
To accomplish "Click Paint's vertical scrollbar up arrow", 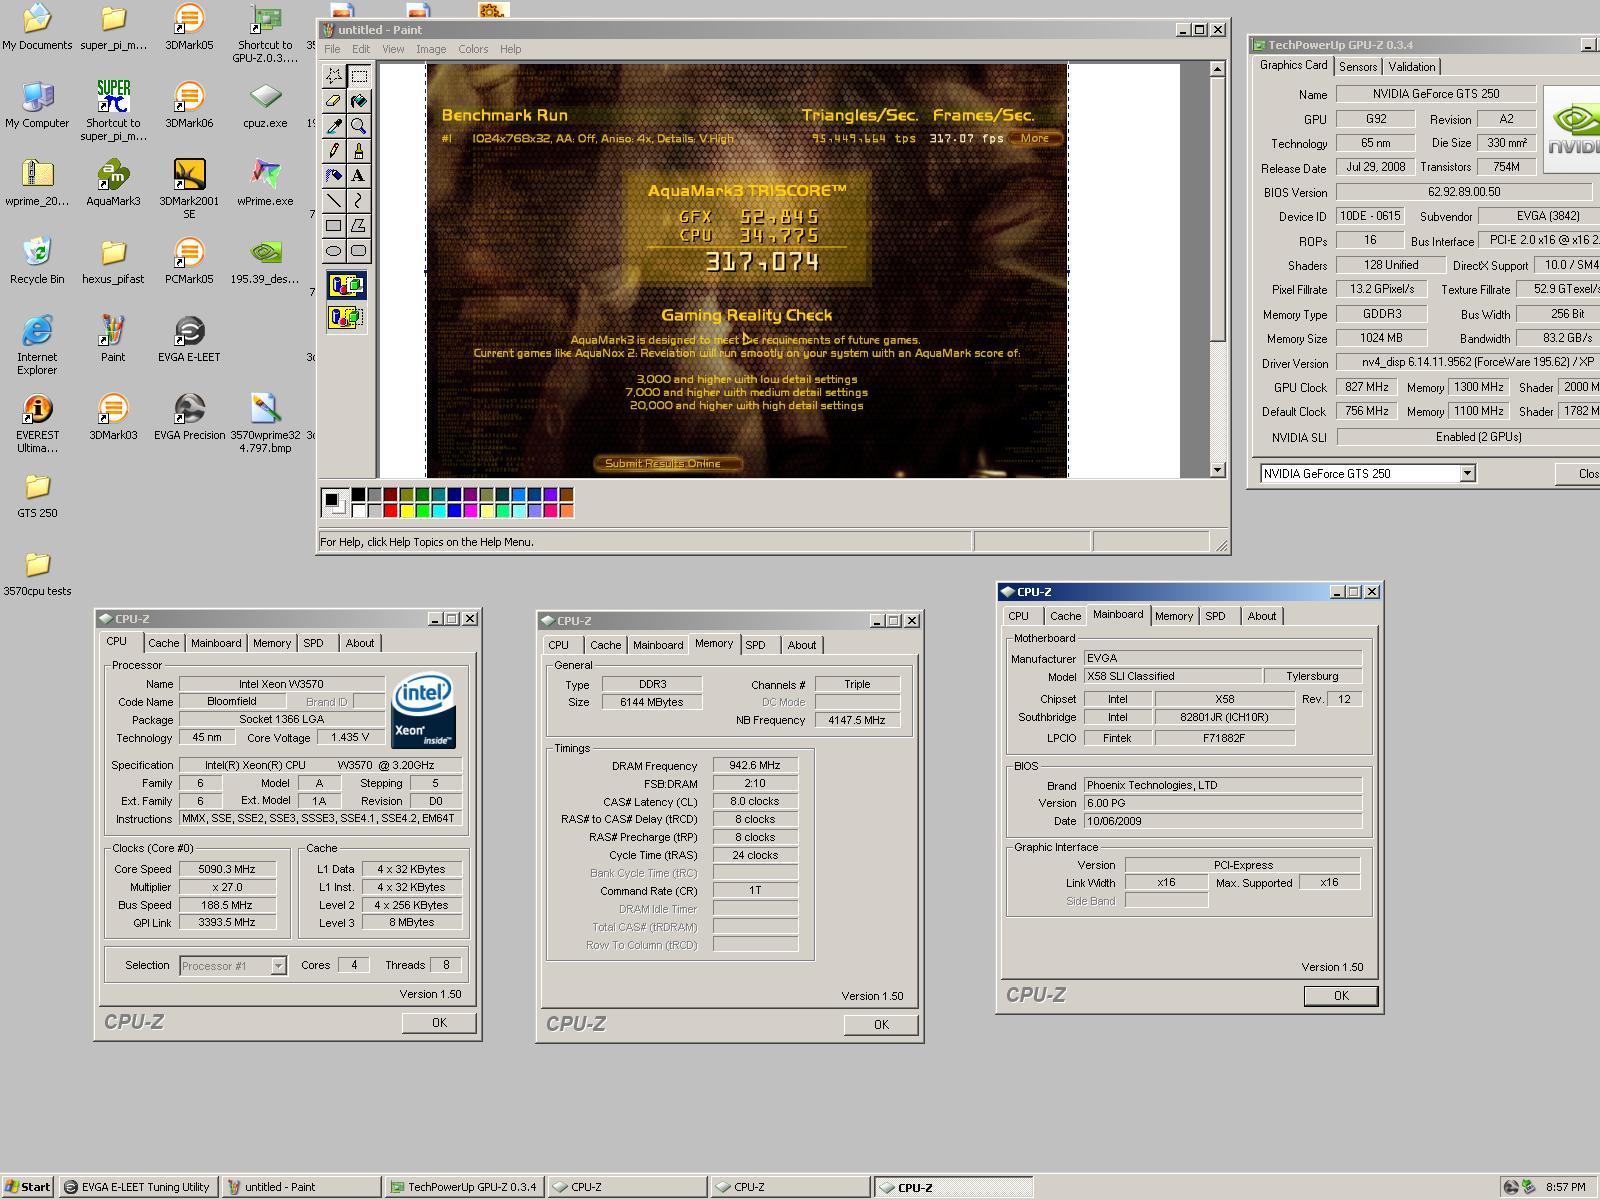I will pyautogui.click(x=1217, y=69).
